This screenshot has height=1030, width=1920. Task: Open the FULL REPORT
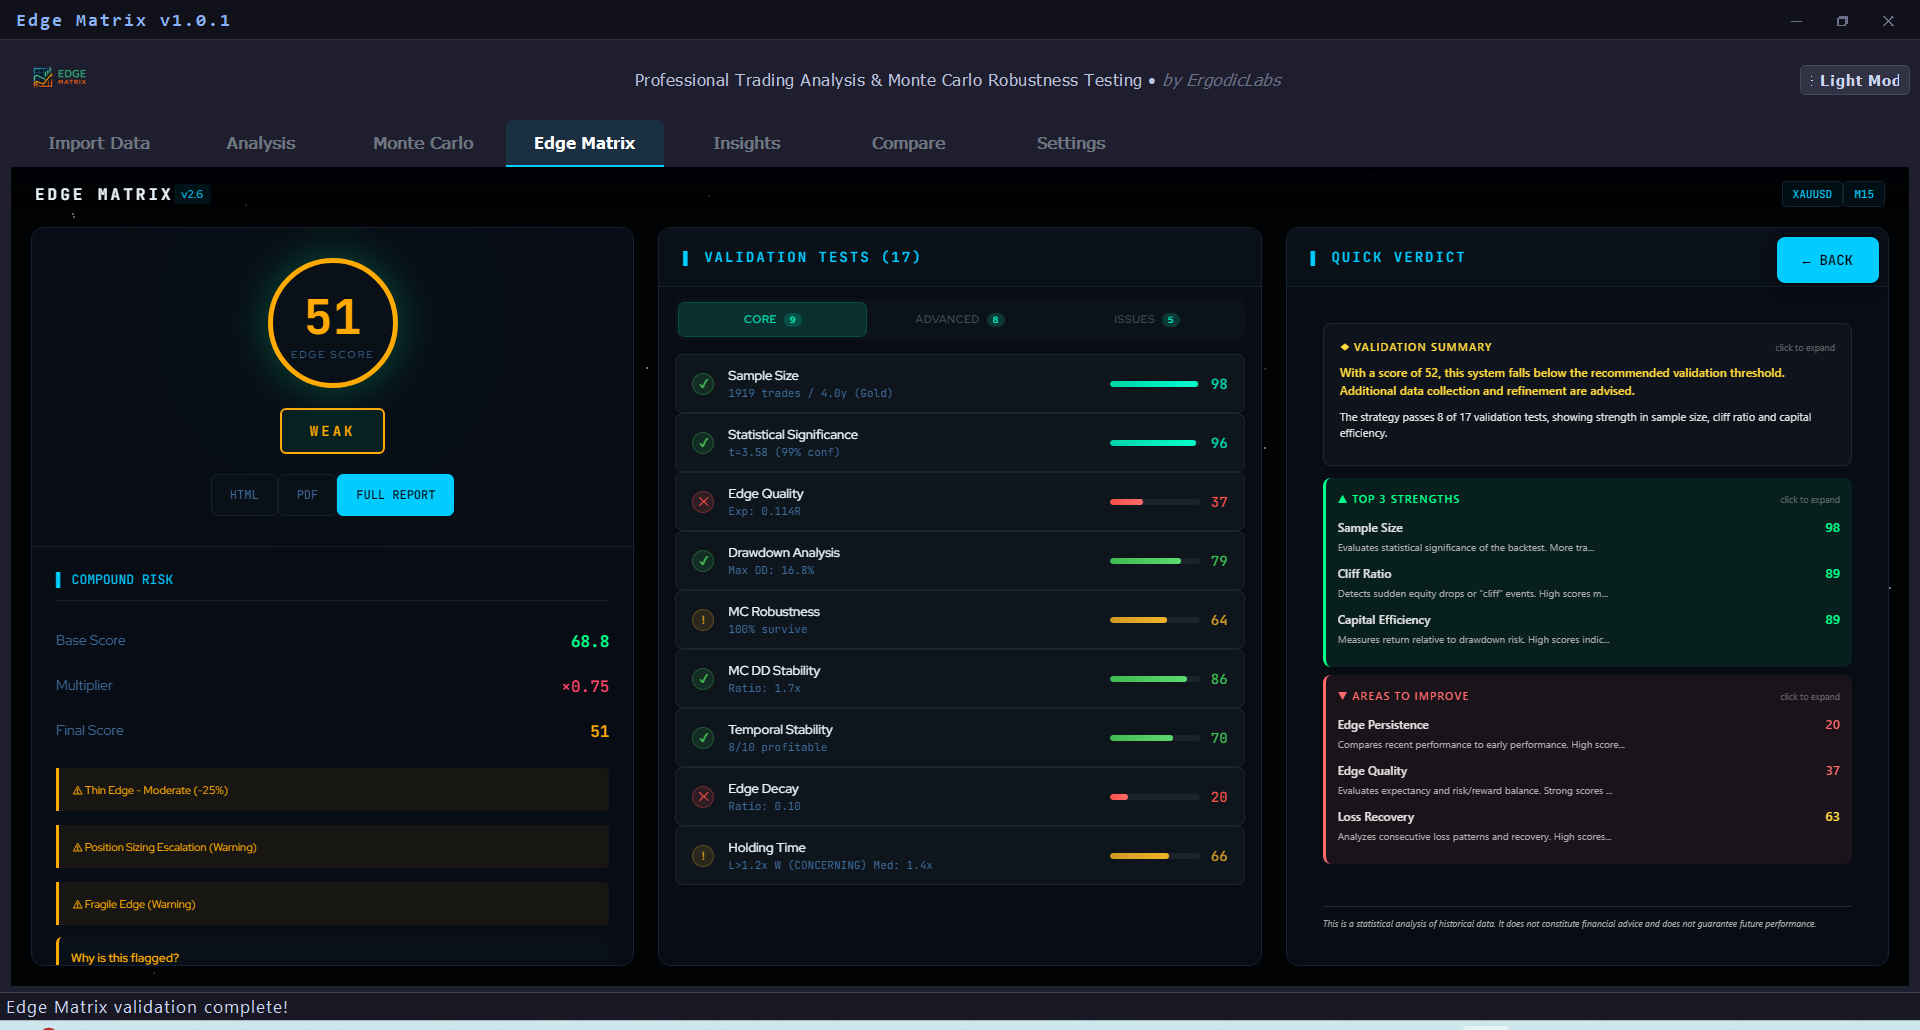coord(395,495)
